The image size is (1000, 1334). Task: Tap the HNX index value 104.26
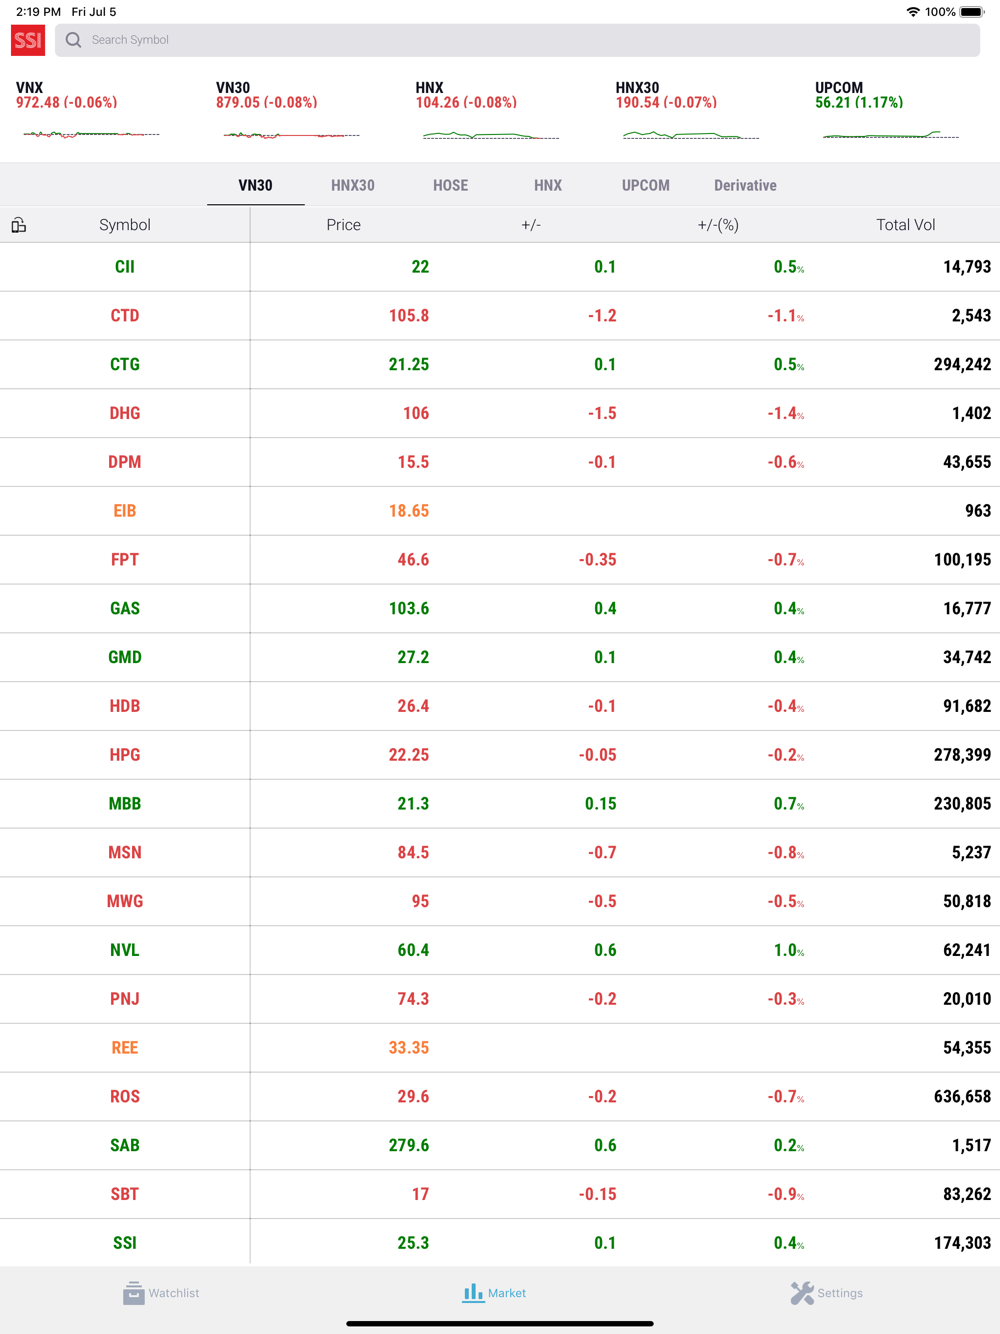(x=436, y=103)
